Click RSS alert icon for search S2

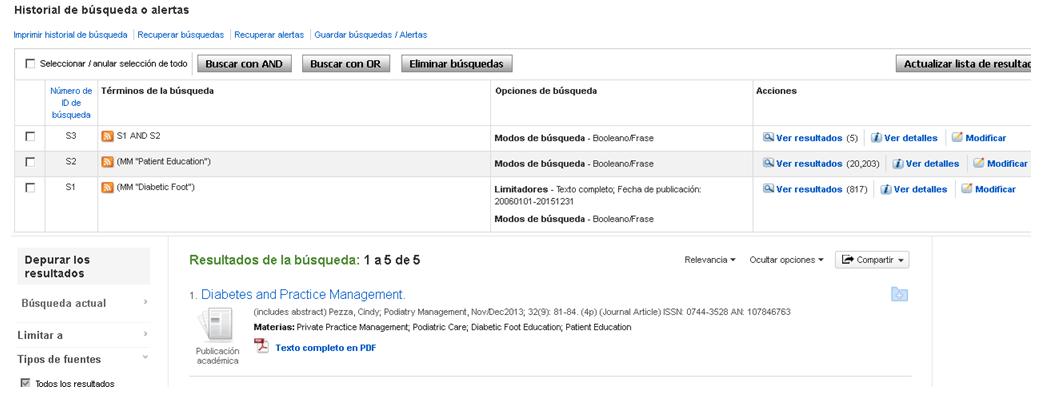(x=107, y=162)
